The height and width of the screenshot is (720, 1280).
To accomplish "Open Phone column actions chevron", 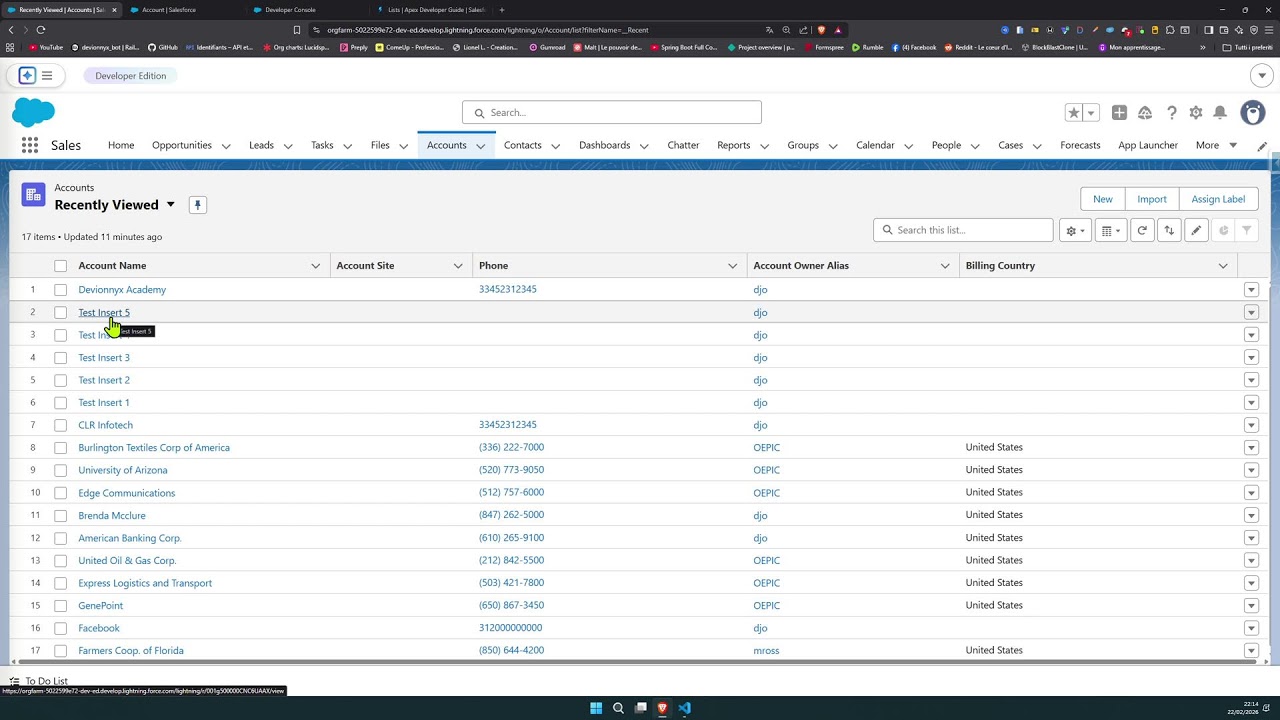I will tap(732, 266).
